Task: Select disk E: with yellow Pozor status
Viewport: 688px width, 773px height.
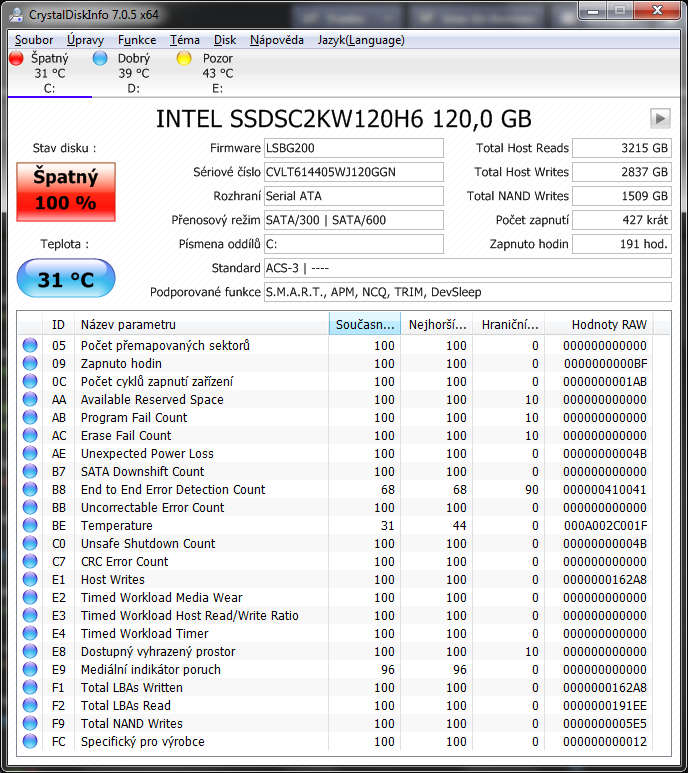Action: [x=217, y=73]
